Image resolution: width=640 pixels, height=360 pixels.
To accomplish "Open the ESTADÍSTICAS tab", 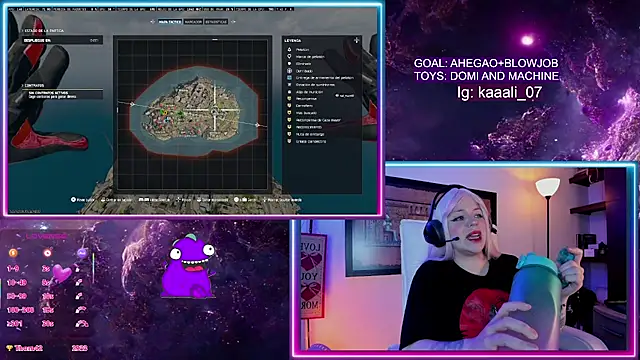I will pos(216,22).
